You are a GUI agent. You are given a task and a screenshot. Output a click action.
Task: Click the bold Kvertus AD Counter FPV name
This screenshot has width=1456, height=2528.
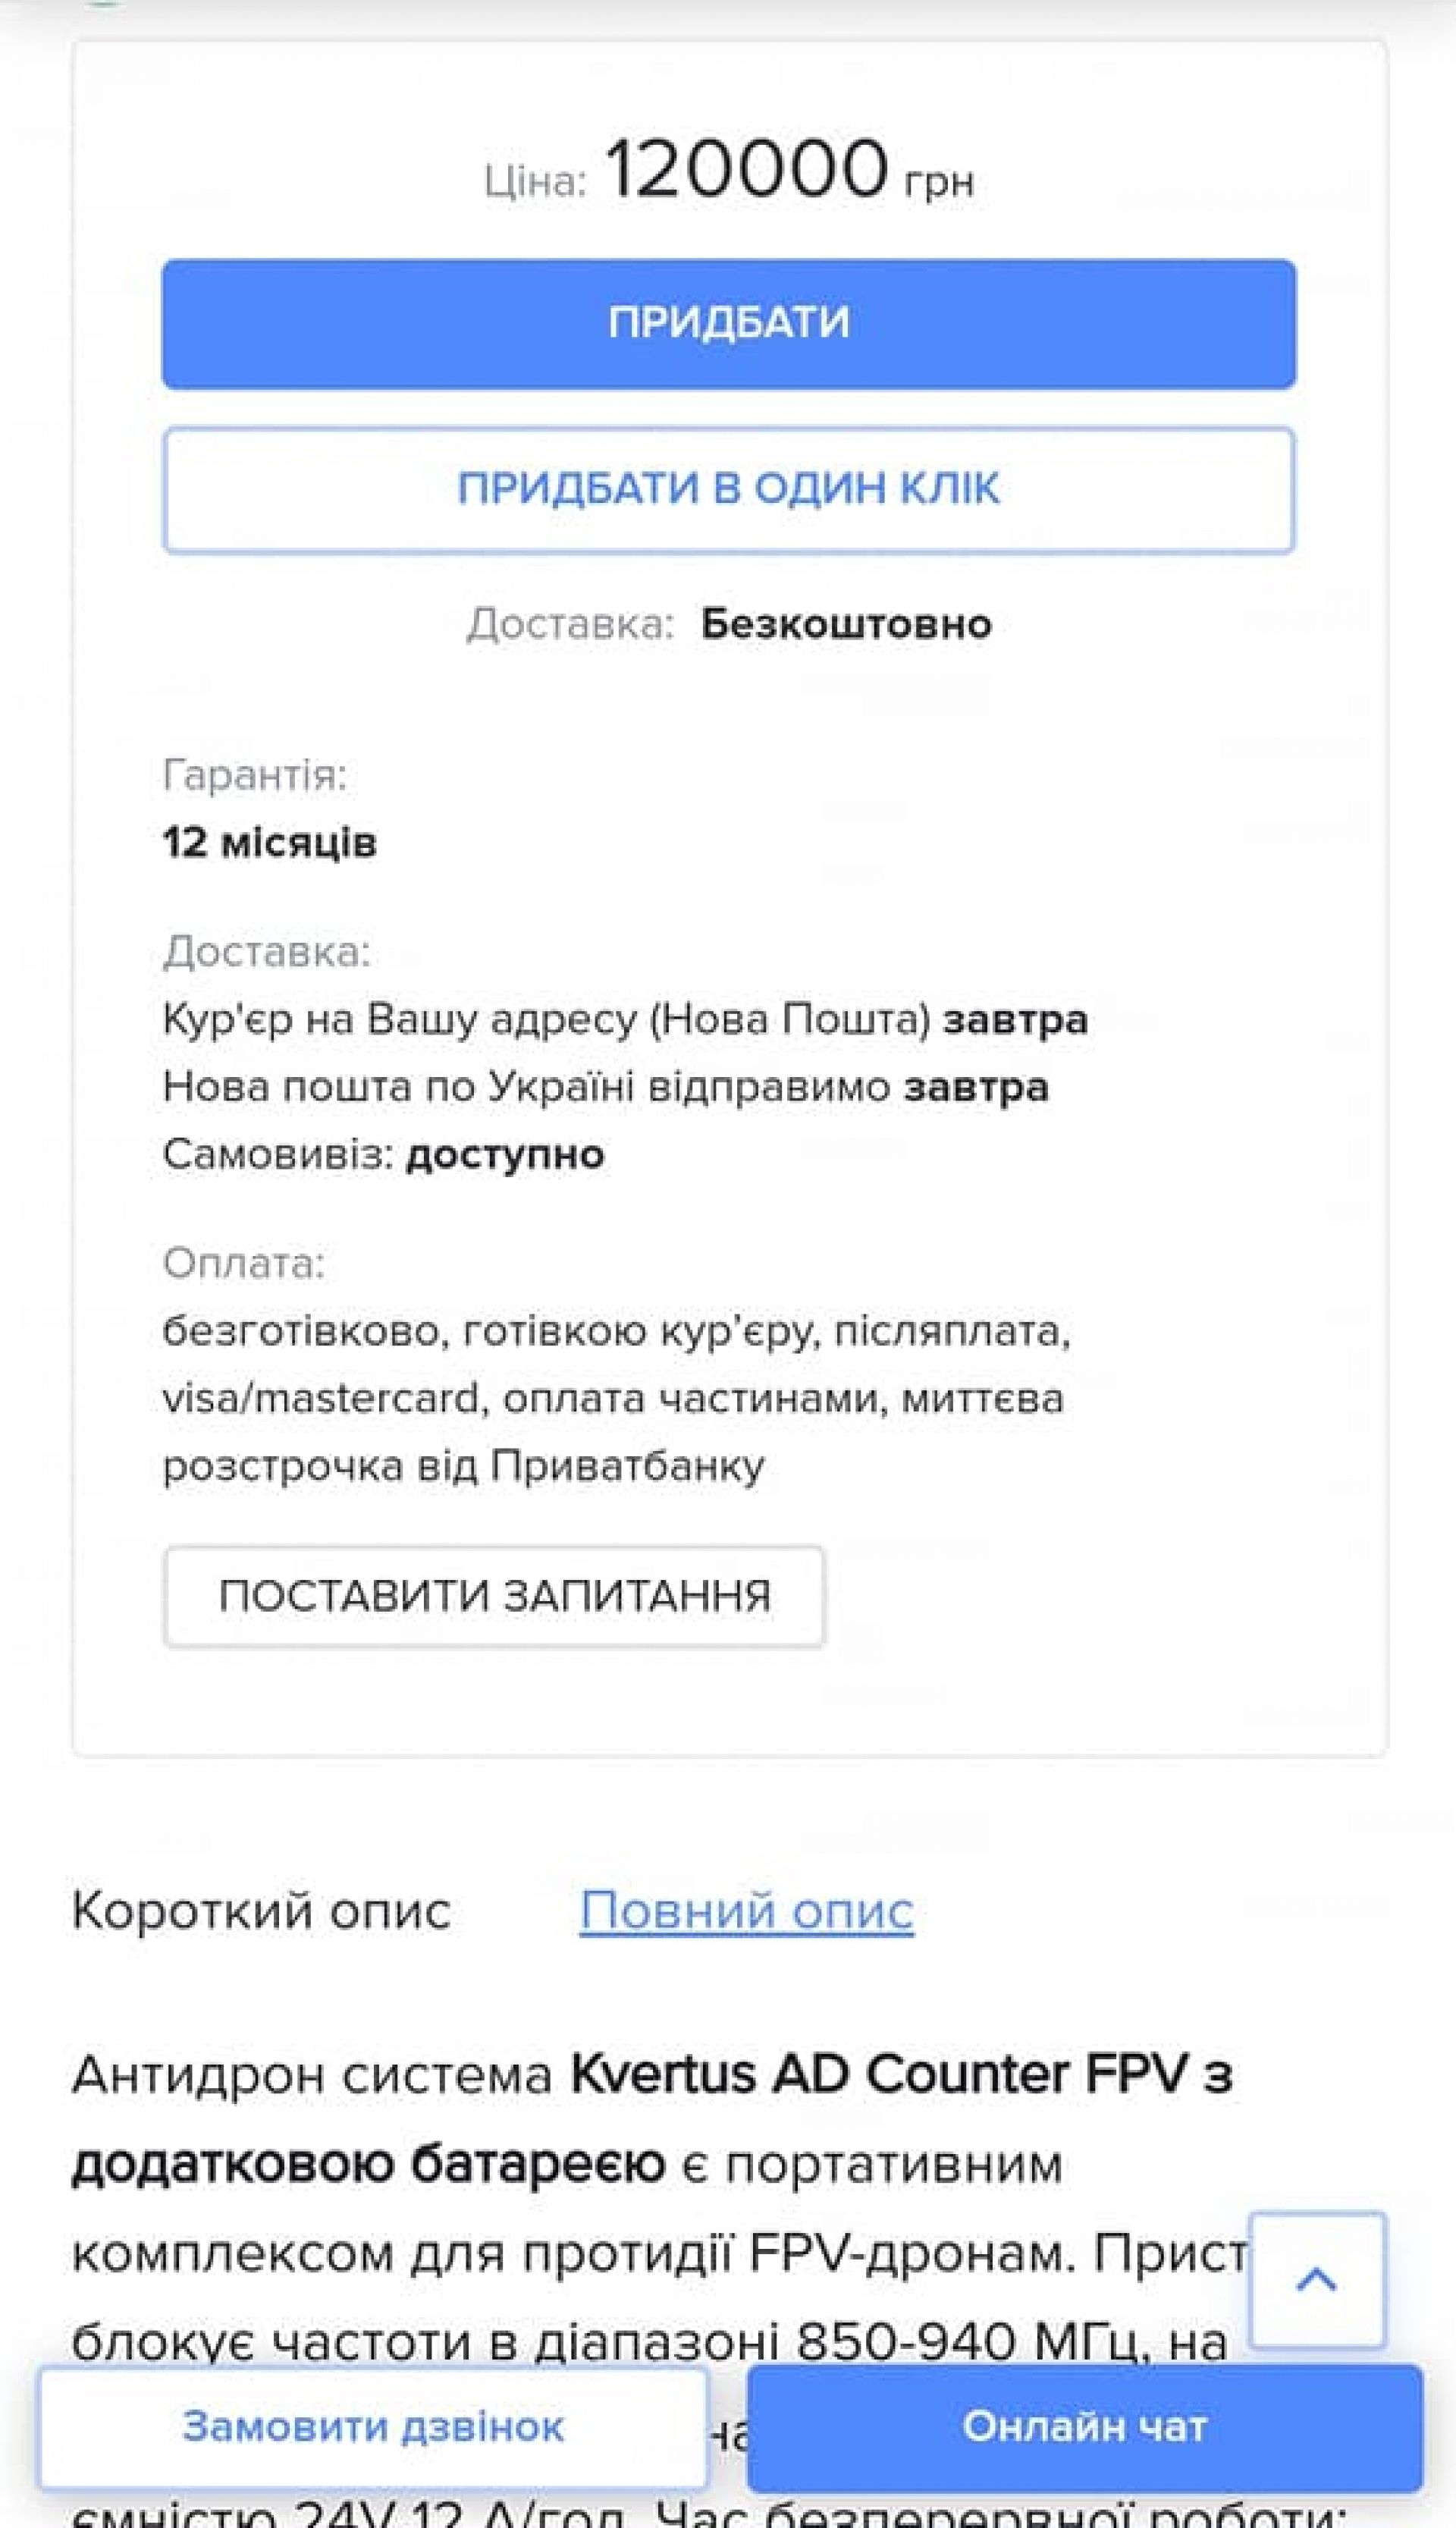(878, 2075)
